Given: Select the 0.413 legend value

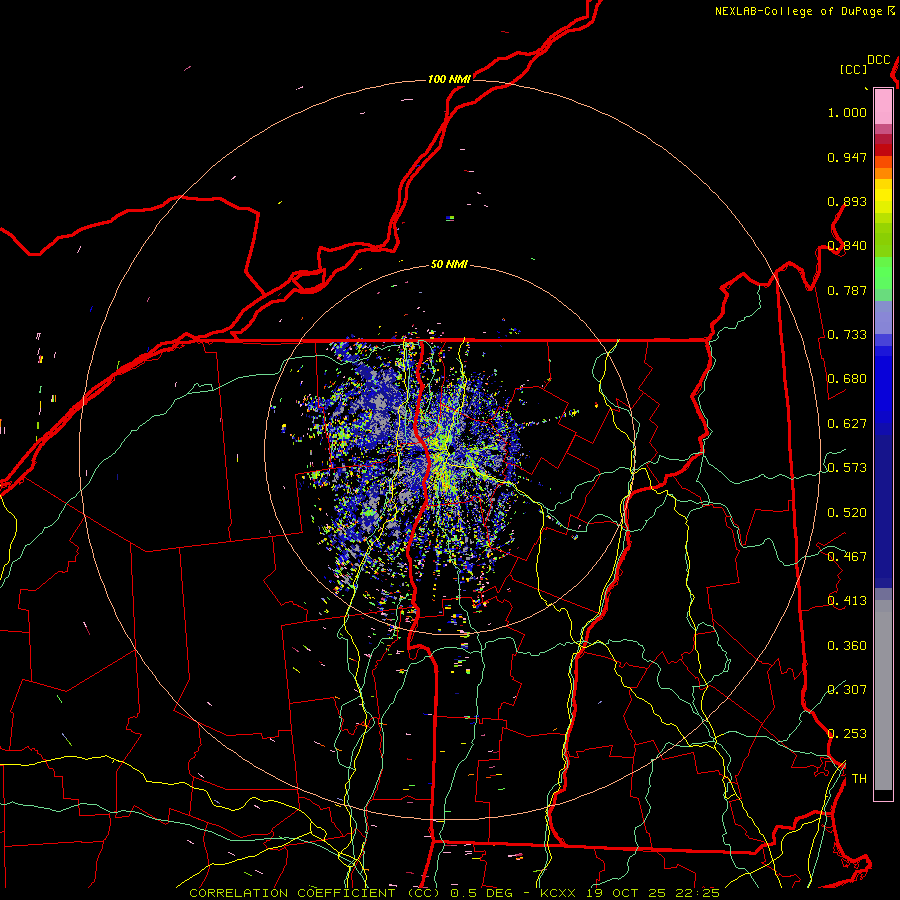Looking at the screenshot, I should [x=847, y=601].
